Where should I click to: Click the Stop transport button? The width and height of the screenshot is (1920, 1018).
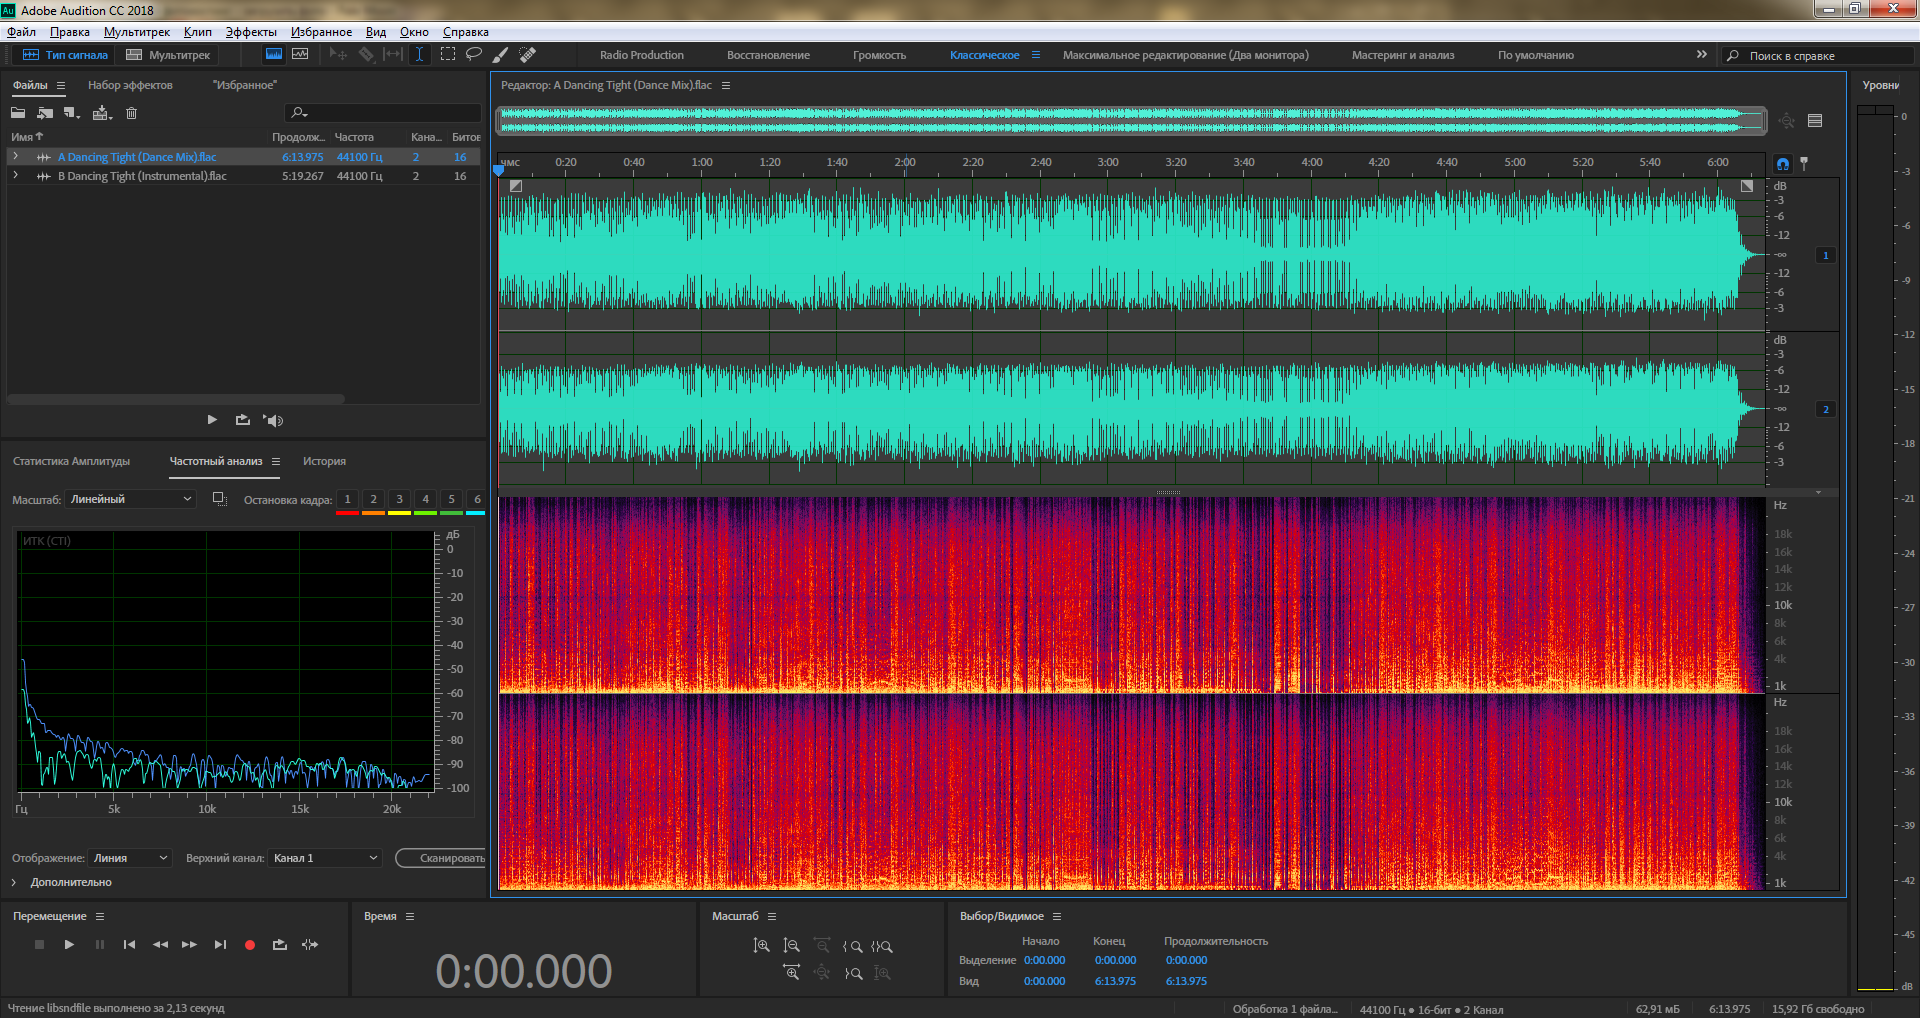(39, 944)
